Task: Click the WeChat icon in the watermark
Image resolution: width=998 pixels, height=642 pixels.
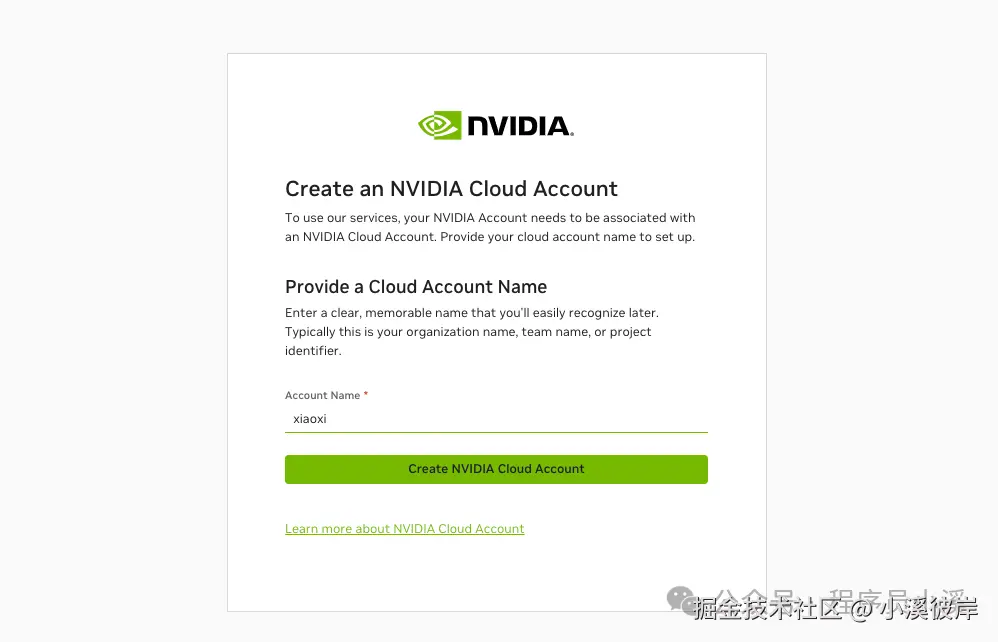Action: coord(682,598)
